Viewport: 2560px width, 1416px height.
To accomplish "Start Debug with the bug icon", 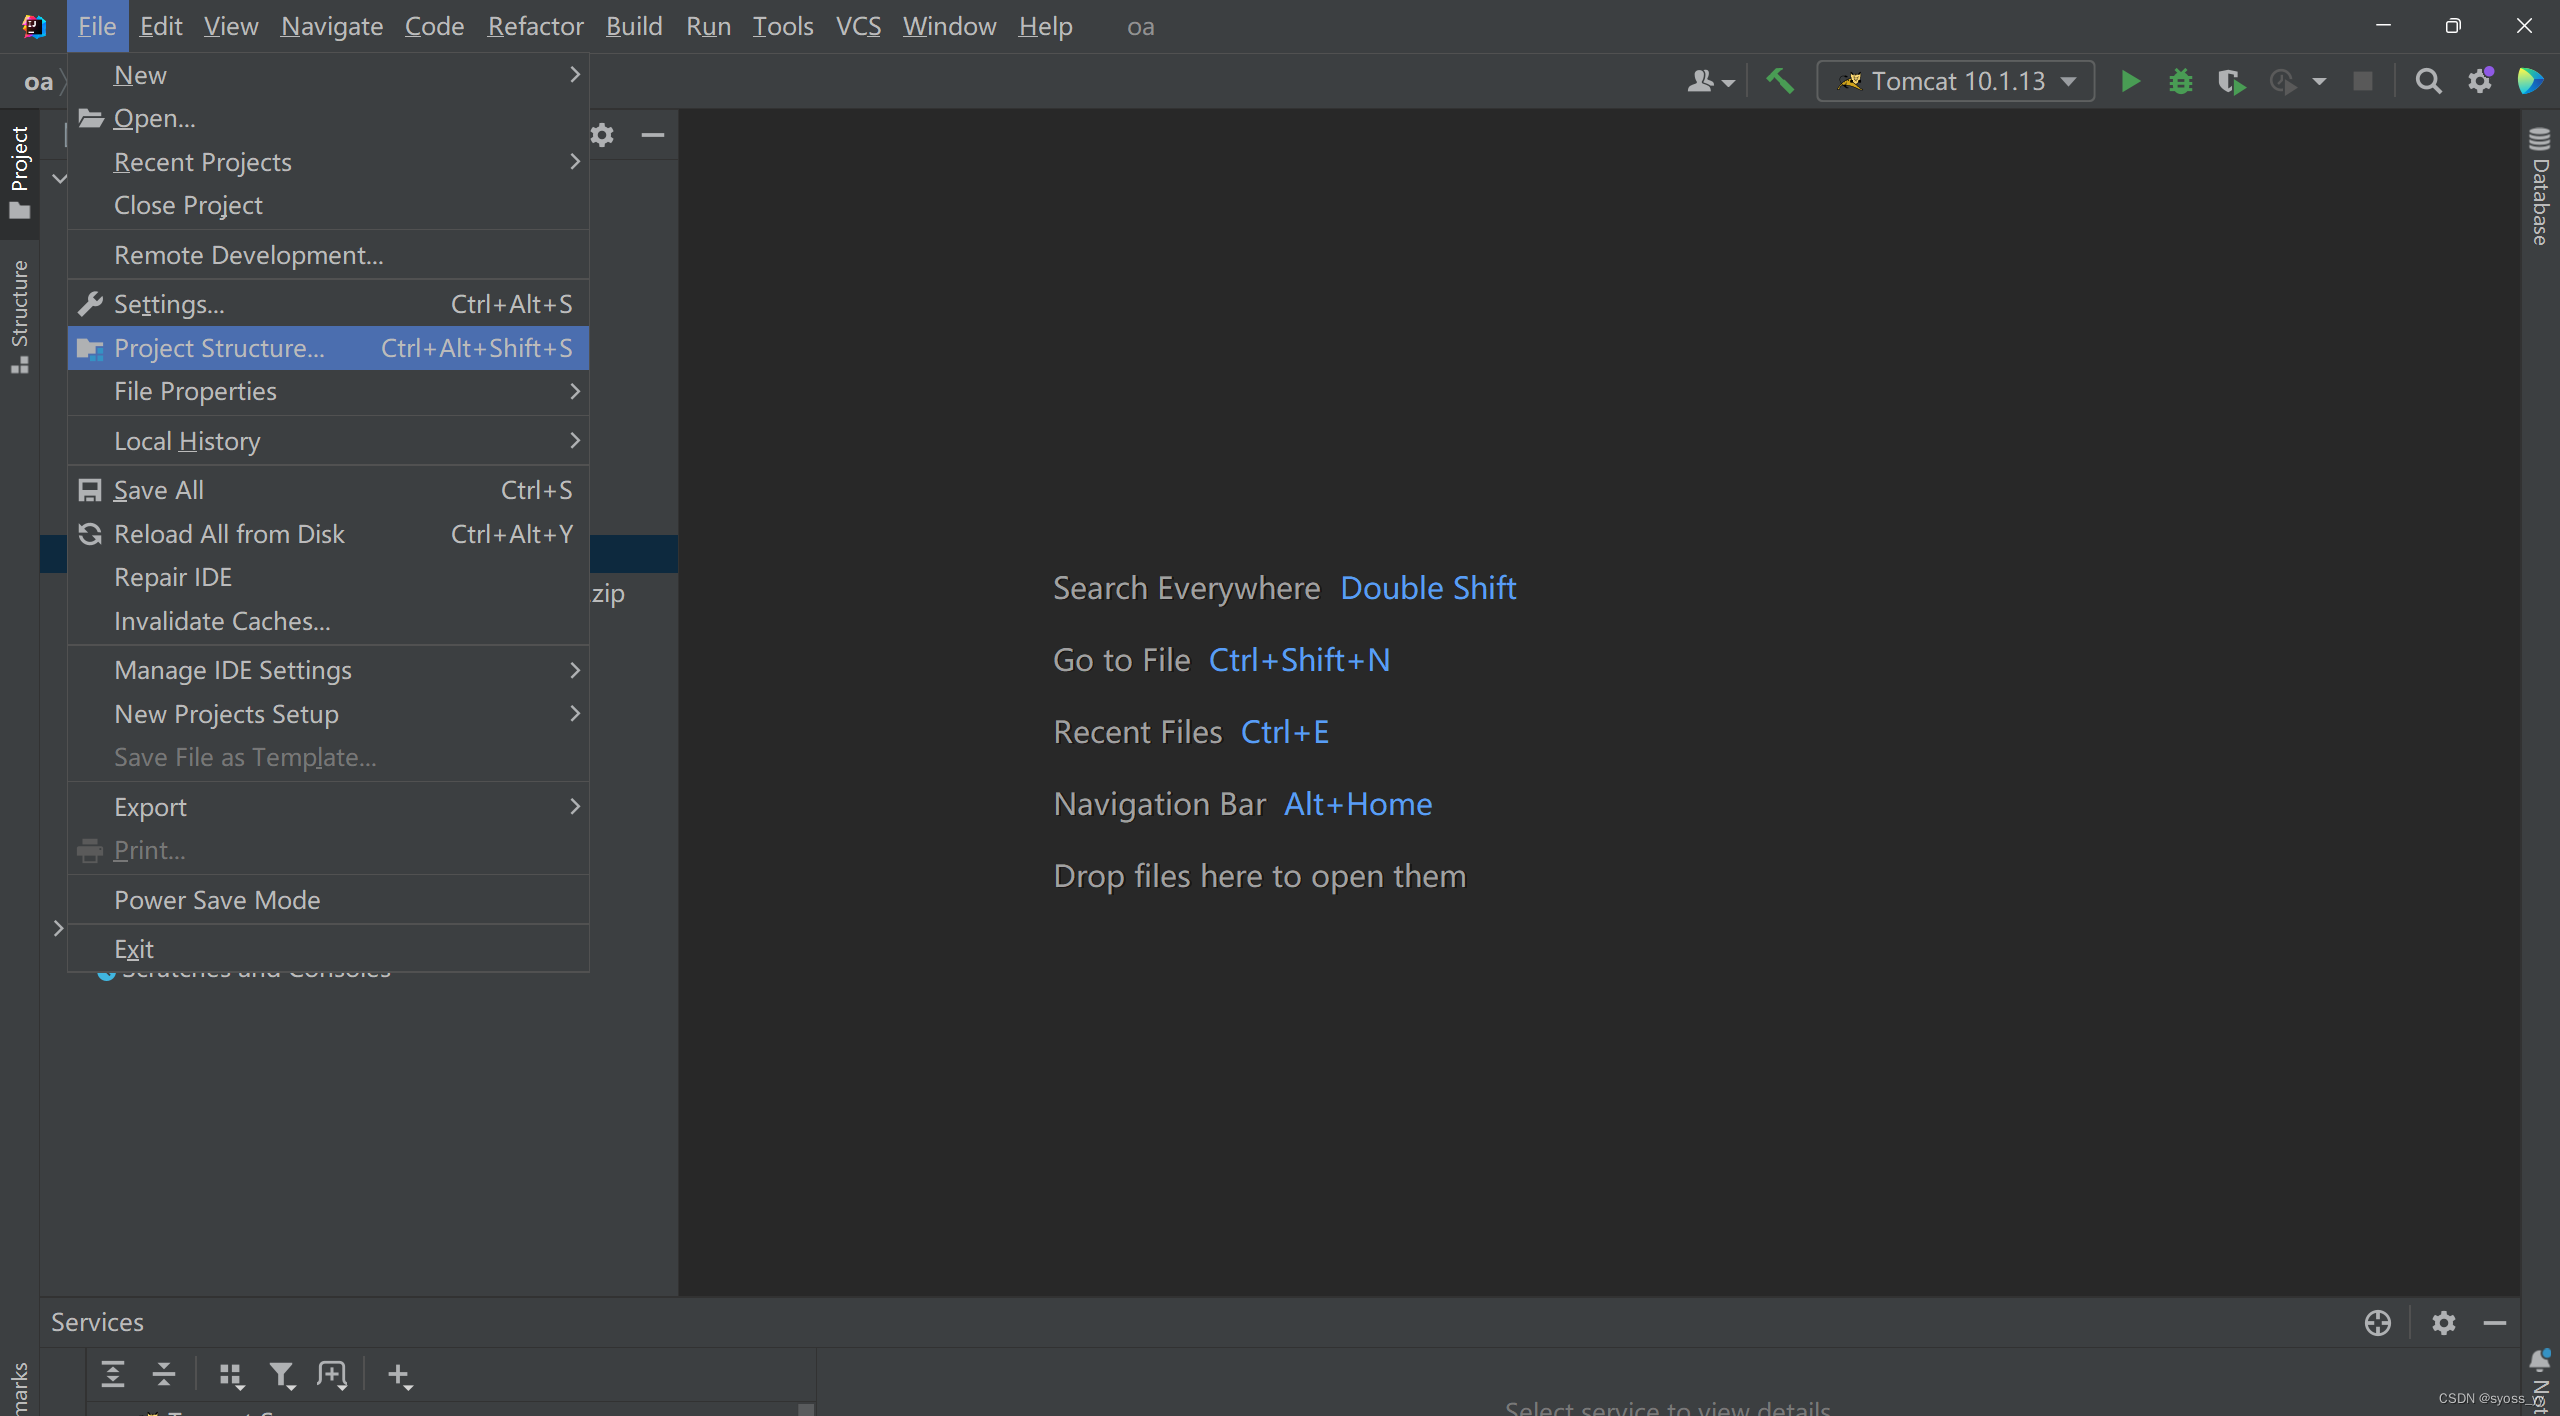I will pos(2180,81).
